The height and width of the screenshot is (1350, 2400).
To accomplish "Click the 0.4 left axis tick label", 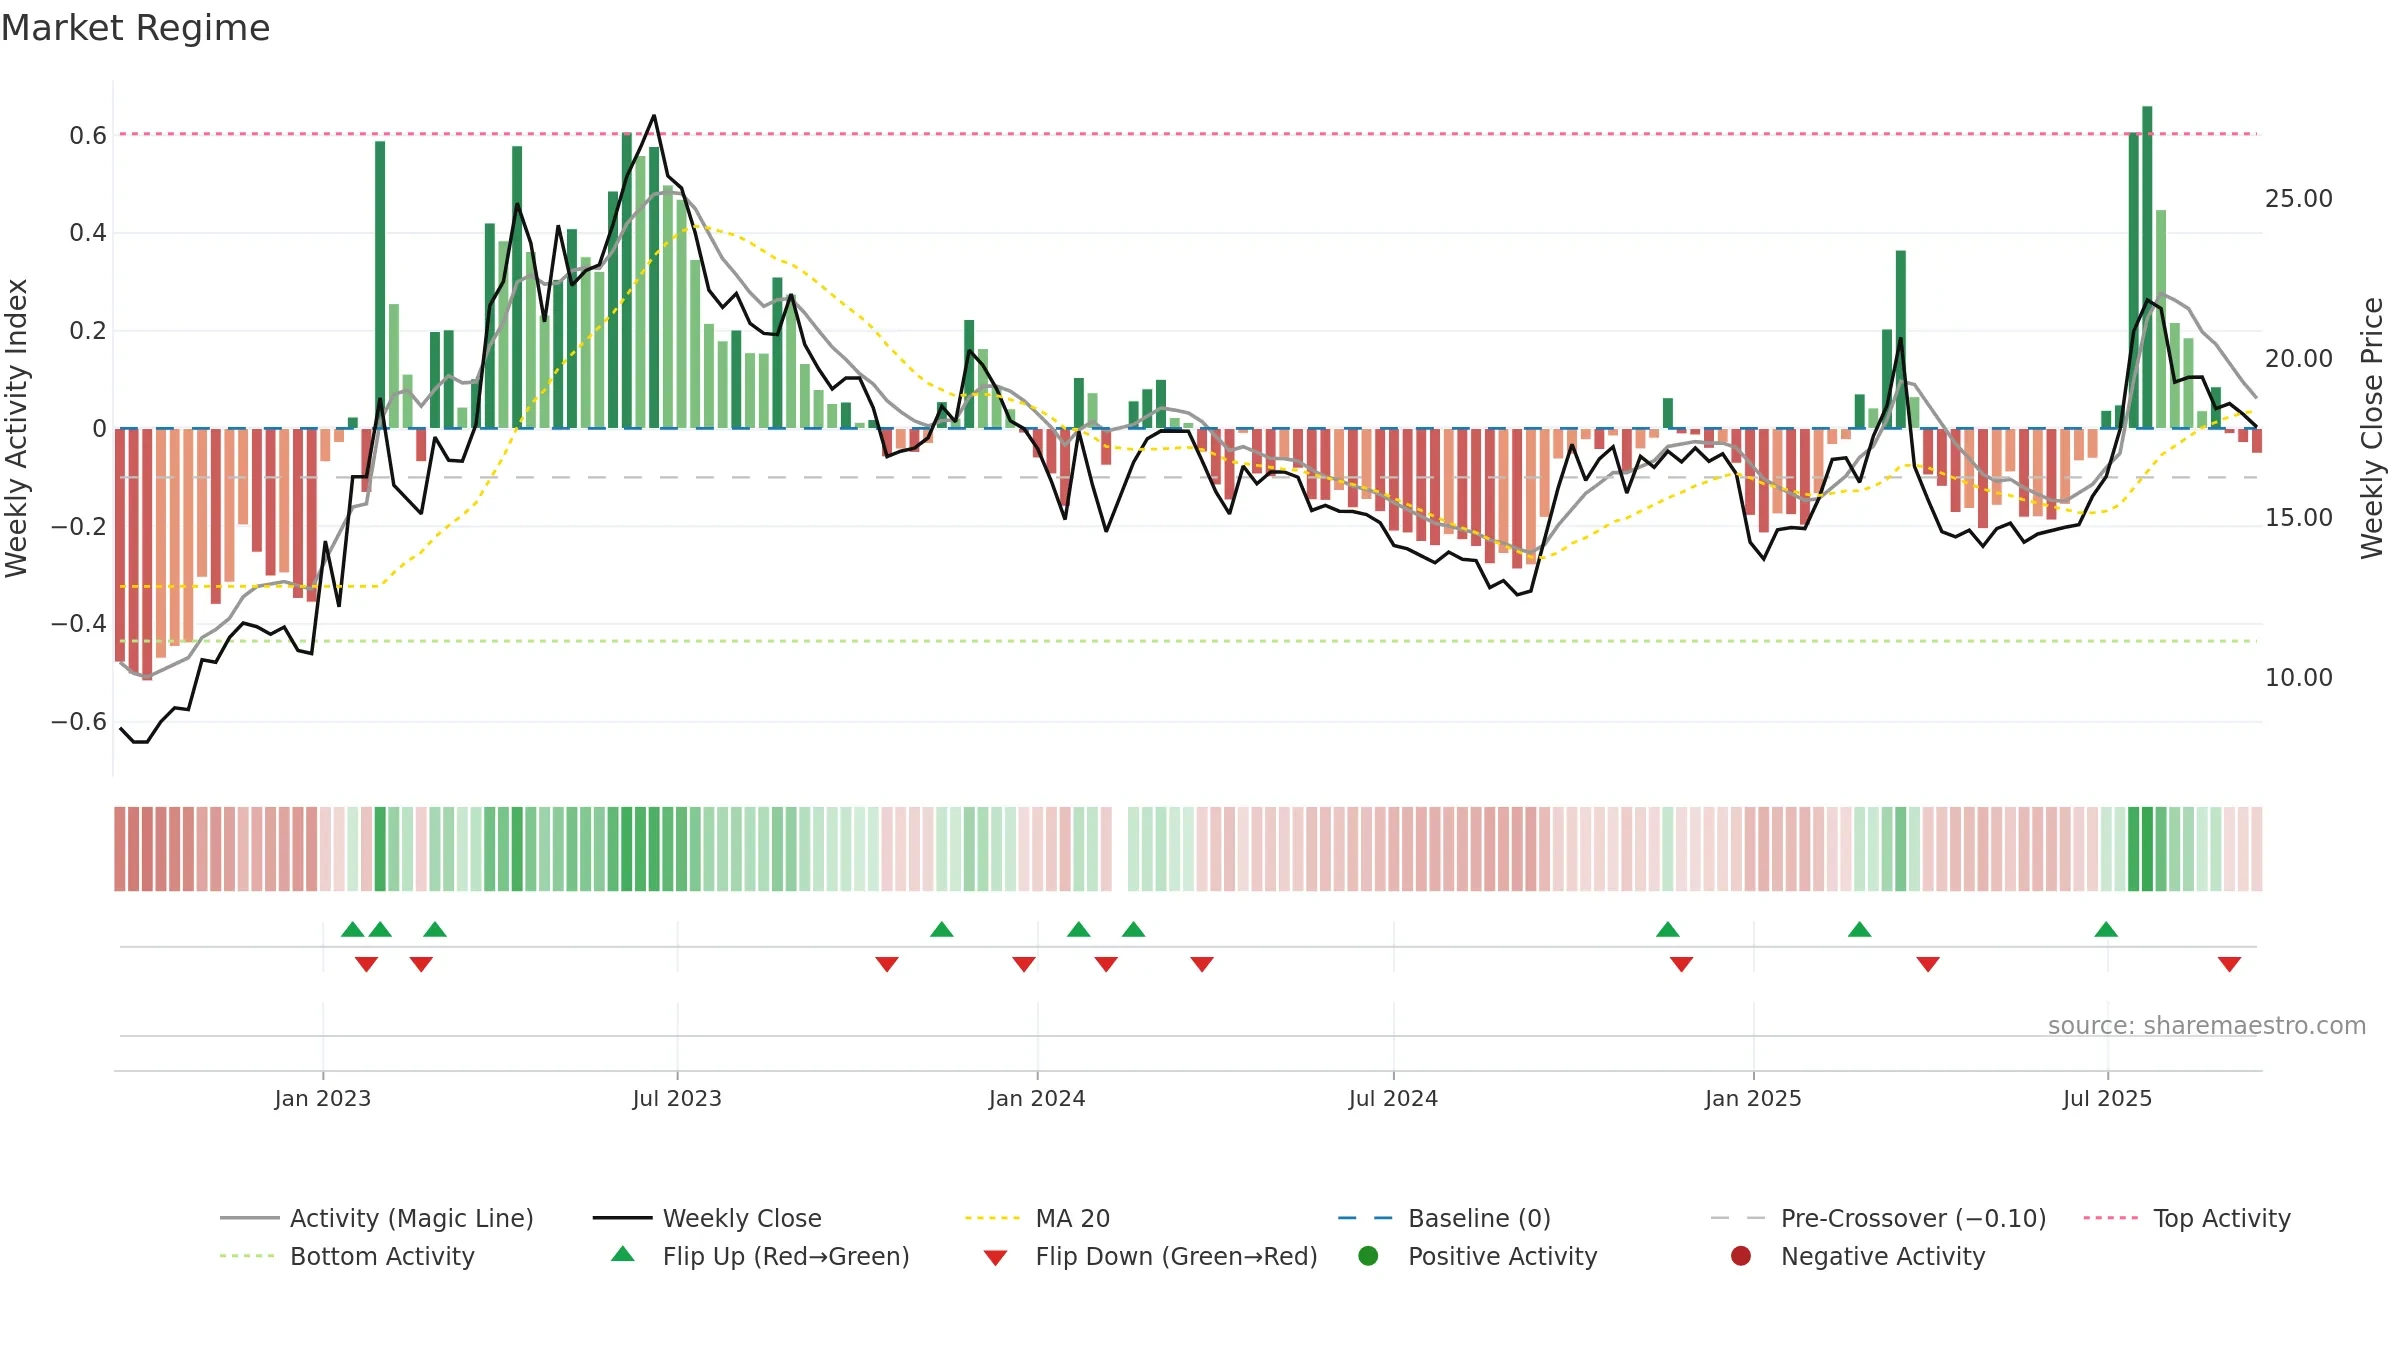I will [x=87, y=233].
